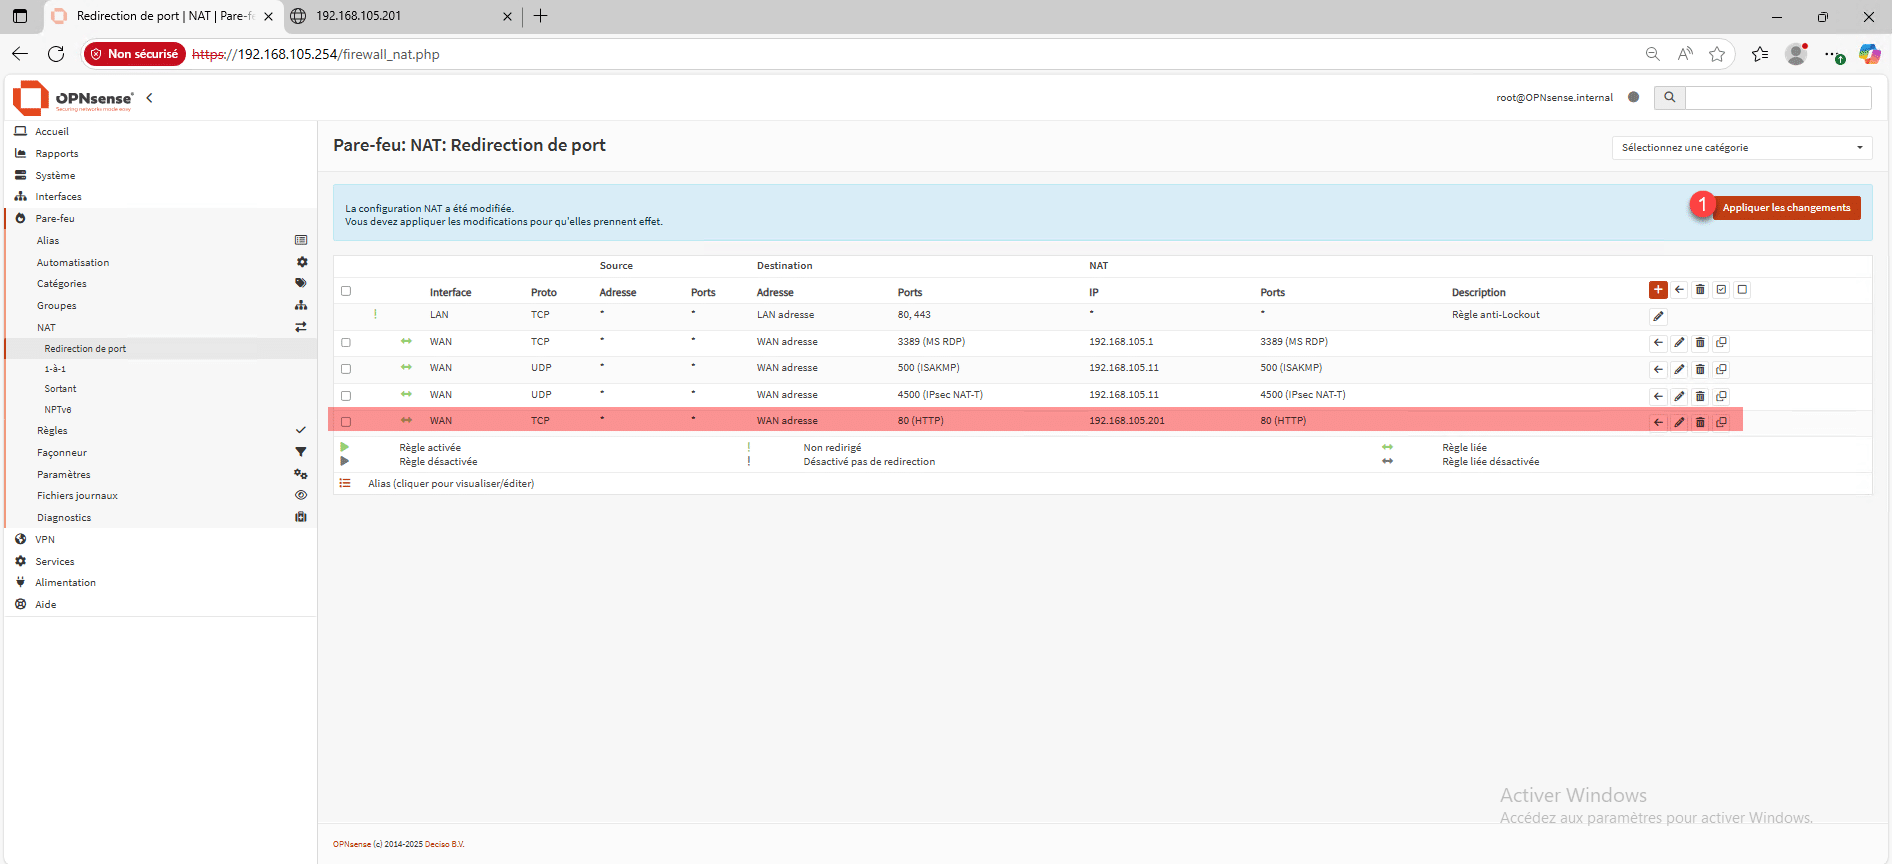
Task: Tick the checkbox for the 3389 RDP rule
Action: coord(346,343)
